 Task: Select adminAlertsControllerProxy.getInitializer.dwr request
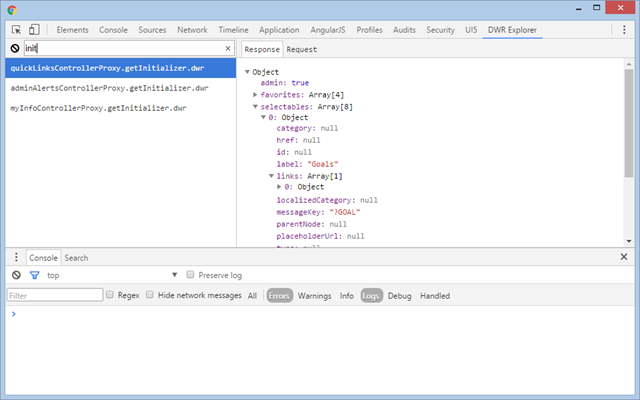click(x=109, y=88)
